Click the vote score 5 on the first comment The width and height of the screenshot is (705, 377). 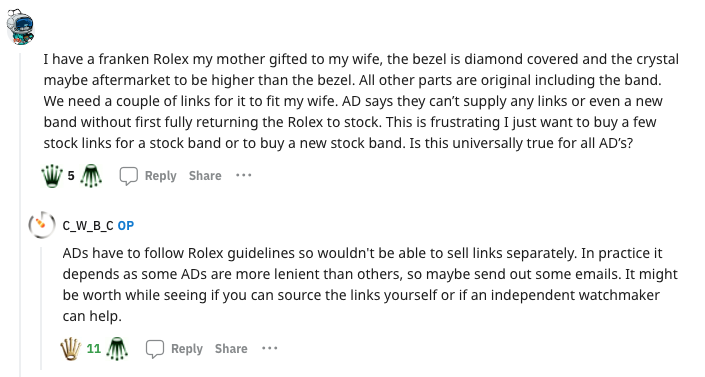(71, 175)
